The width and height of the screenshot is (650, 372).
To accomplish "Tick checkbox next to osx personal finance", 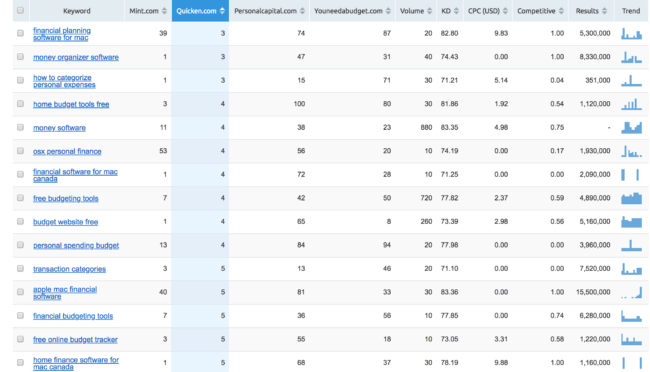I will pos(20,151).
